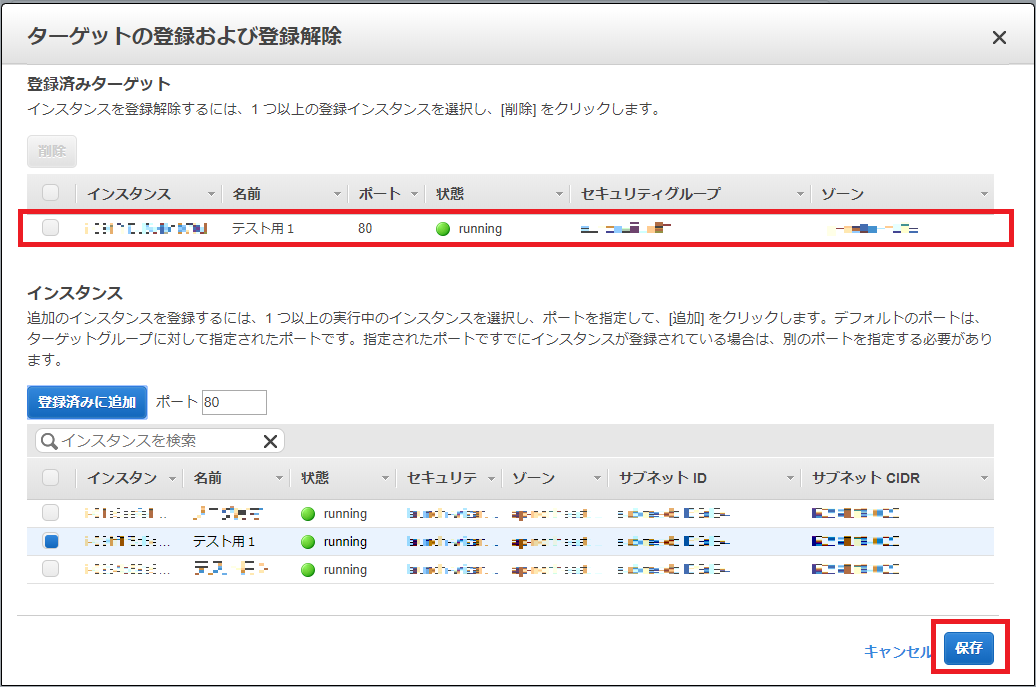Click the 状態 column header in instances table
This screenshot has width=1036, height=687.
click(316, 478)
